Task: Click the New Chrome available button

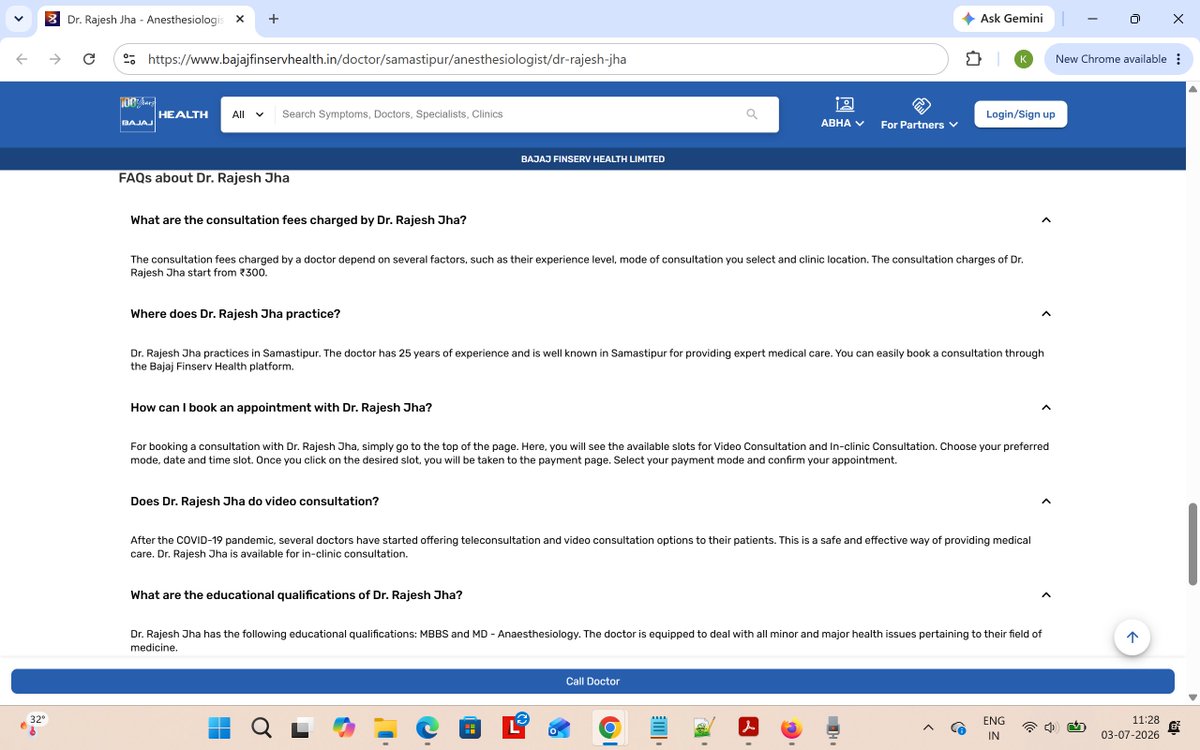Action: (x=1116, y=59)
